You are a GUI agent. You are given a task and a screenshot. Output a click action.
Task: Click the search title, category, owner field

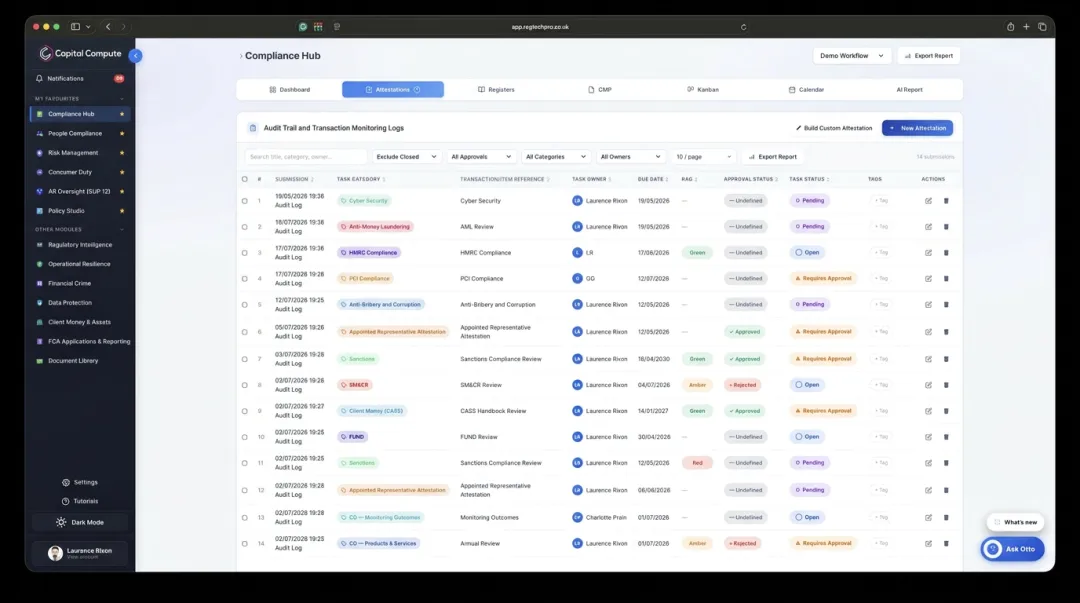coord(305,156)
